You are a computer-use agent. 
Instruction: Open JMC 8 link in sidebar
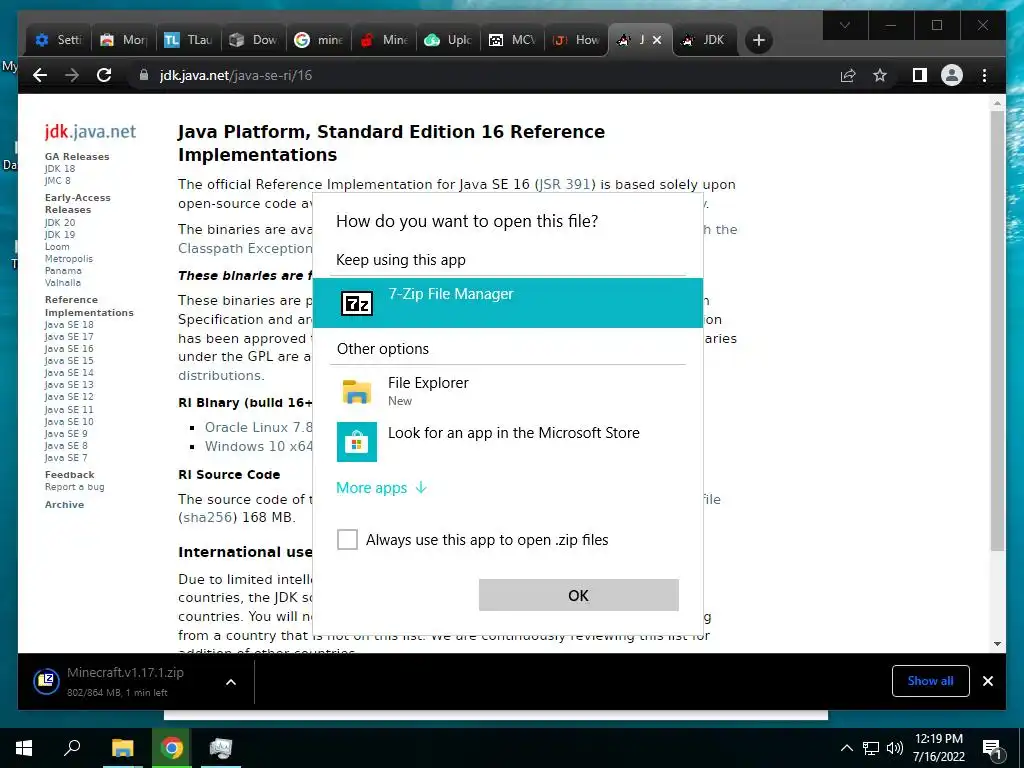pos(57,180)
